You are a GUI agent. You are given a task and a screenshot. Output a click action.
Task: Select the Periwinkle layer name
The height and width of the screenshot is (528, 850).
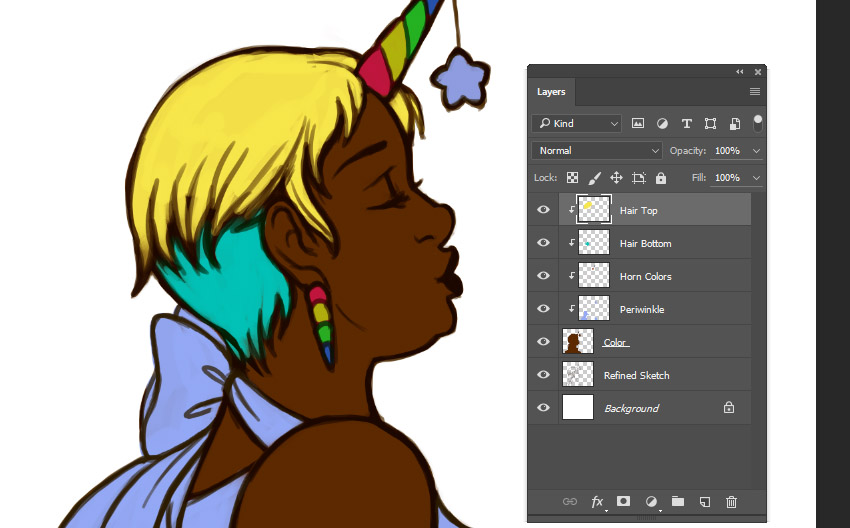pyautogui.click(x=642, y=310)
